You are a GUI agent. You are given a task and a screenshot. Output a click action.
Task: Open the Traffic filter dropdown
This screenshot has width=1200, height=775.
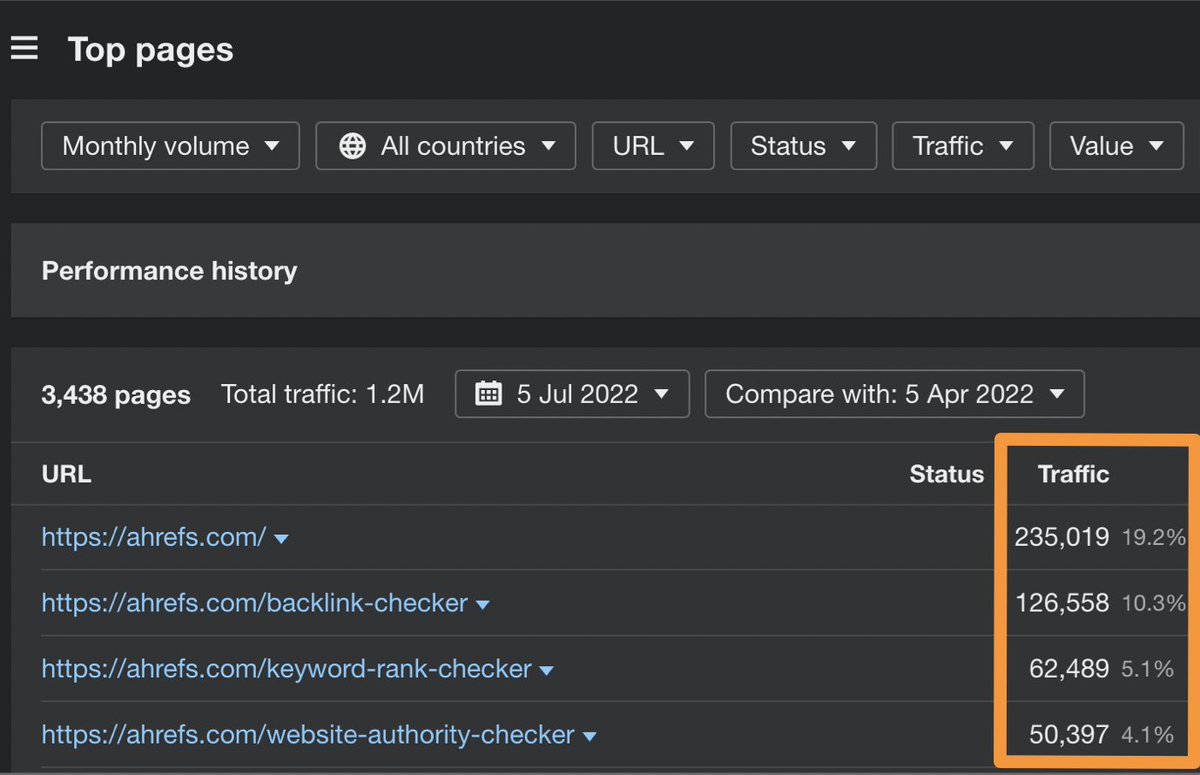963,146
